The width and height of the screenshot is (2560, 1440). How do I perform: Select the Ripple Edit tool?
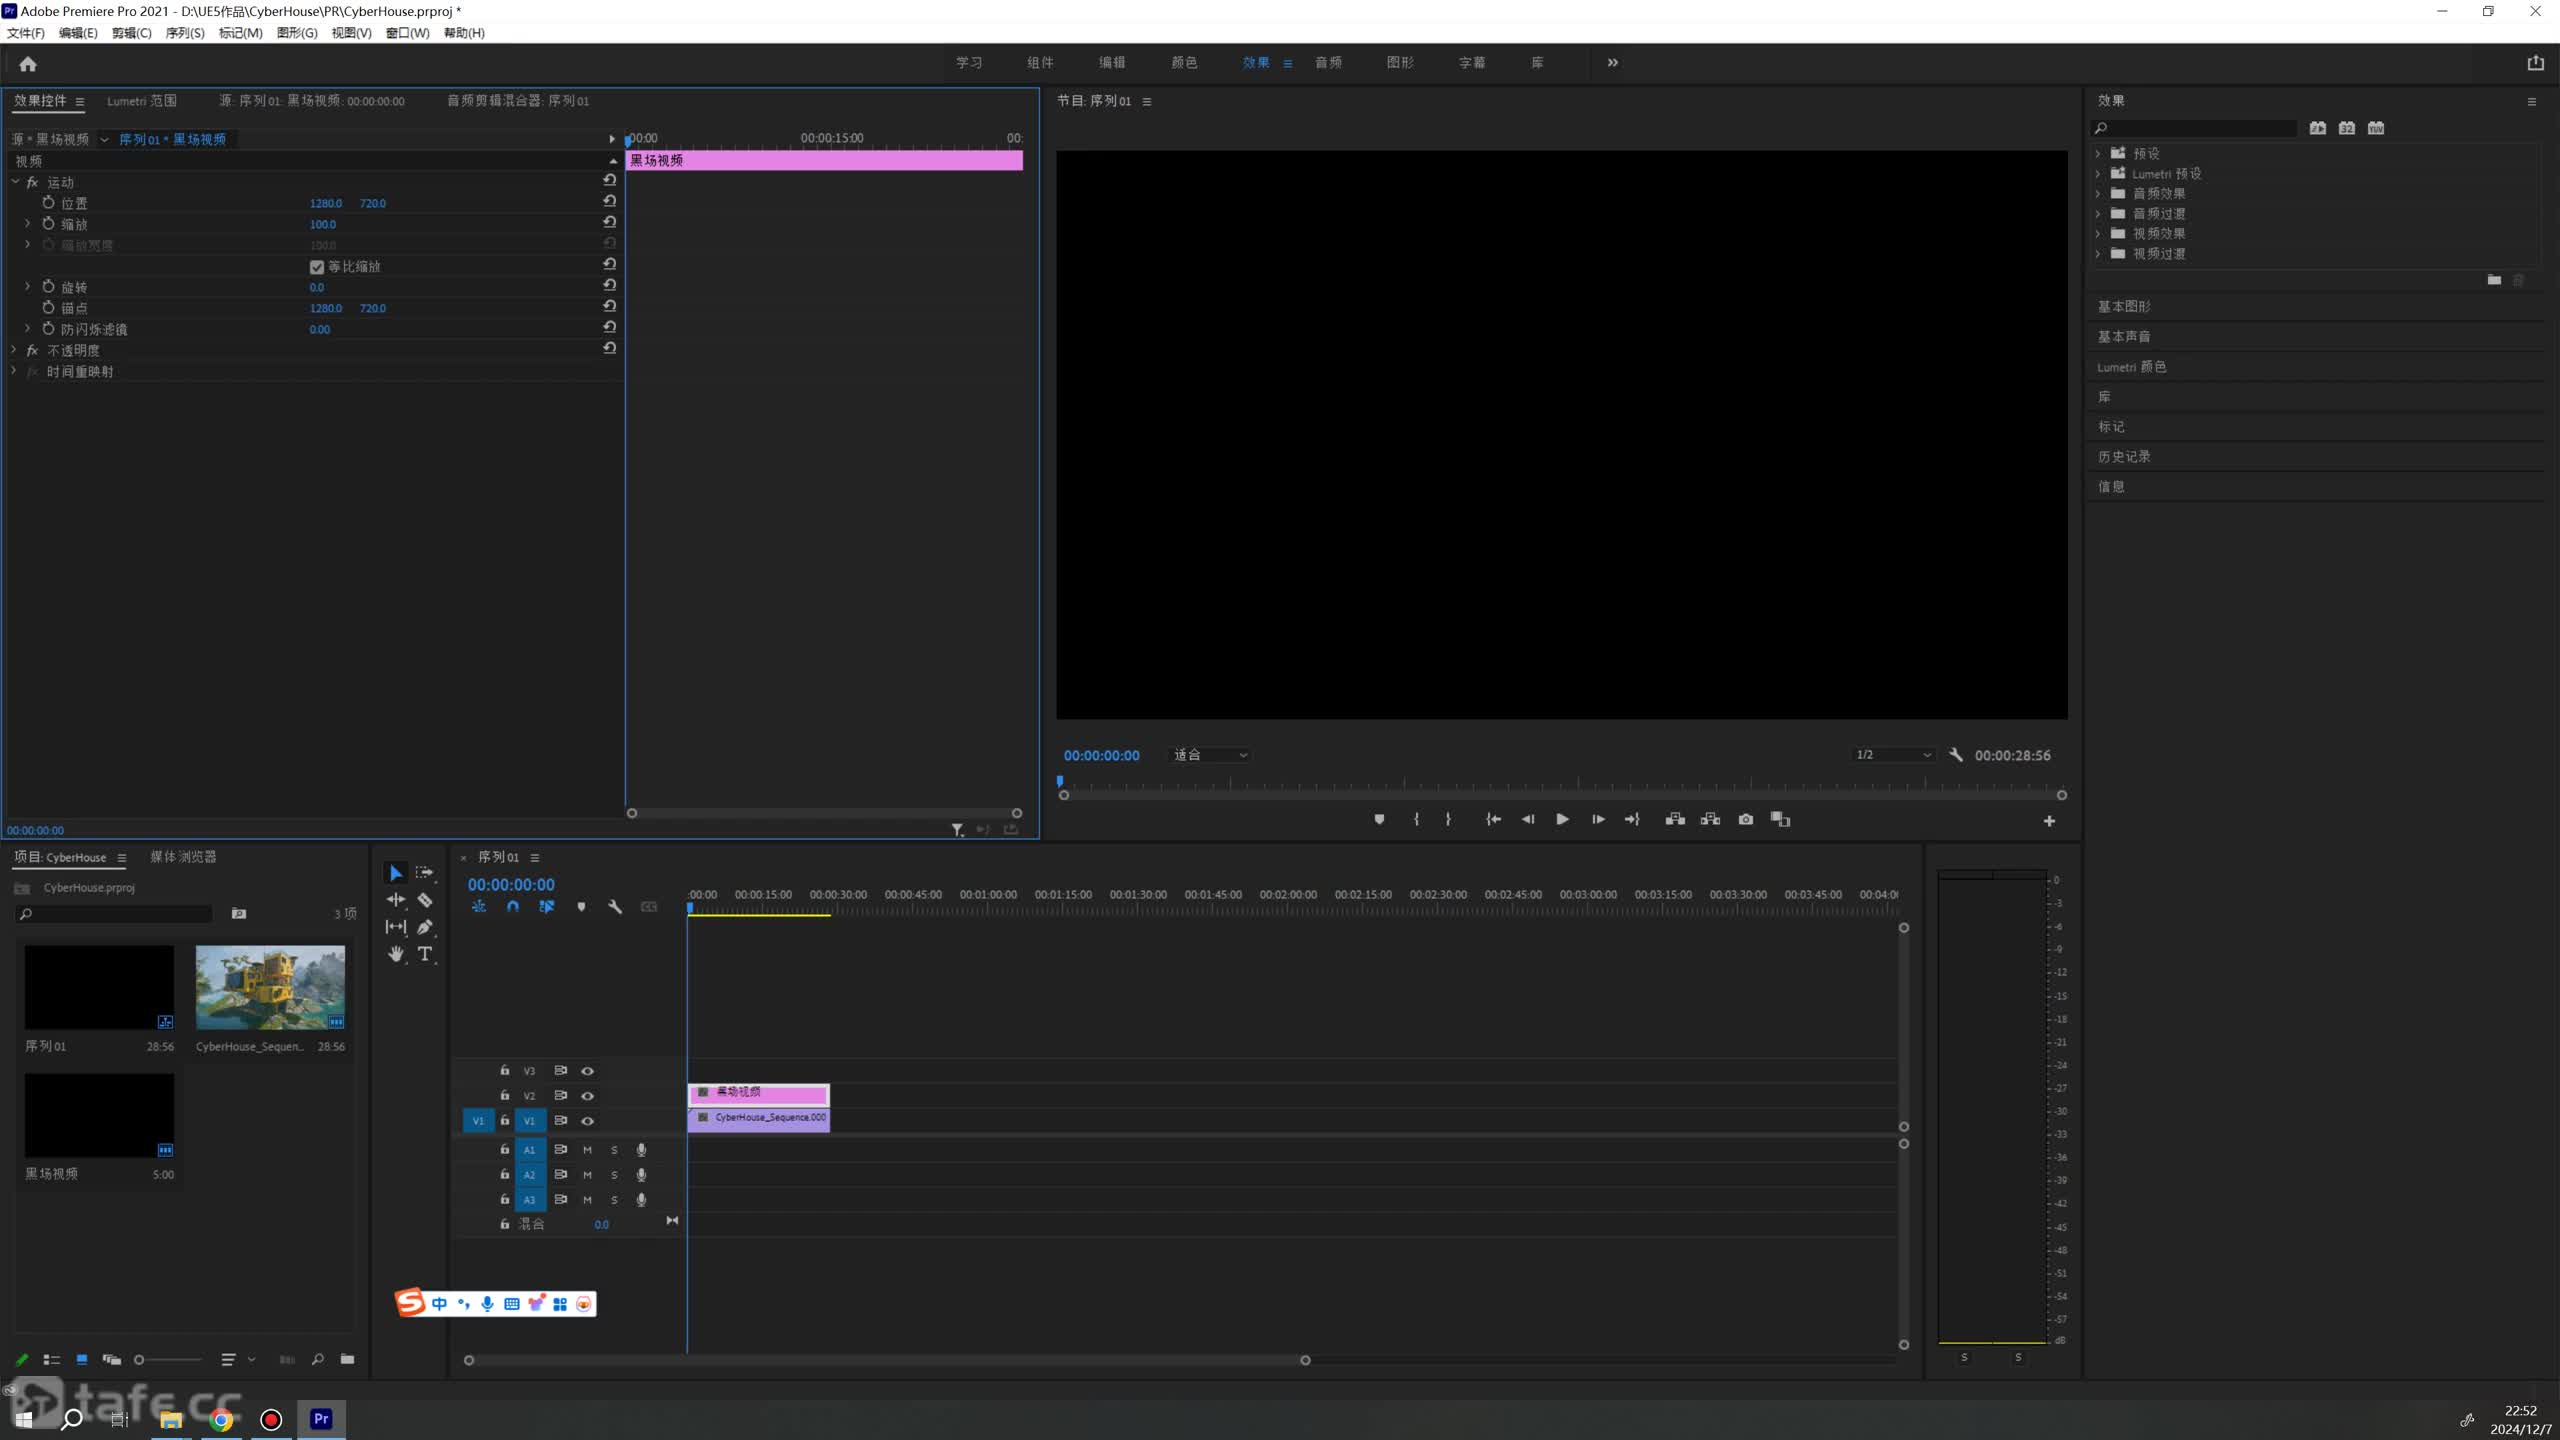pos(395,900)
